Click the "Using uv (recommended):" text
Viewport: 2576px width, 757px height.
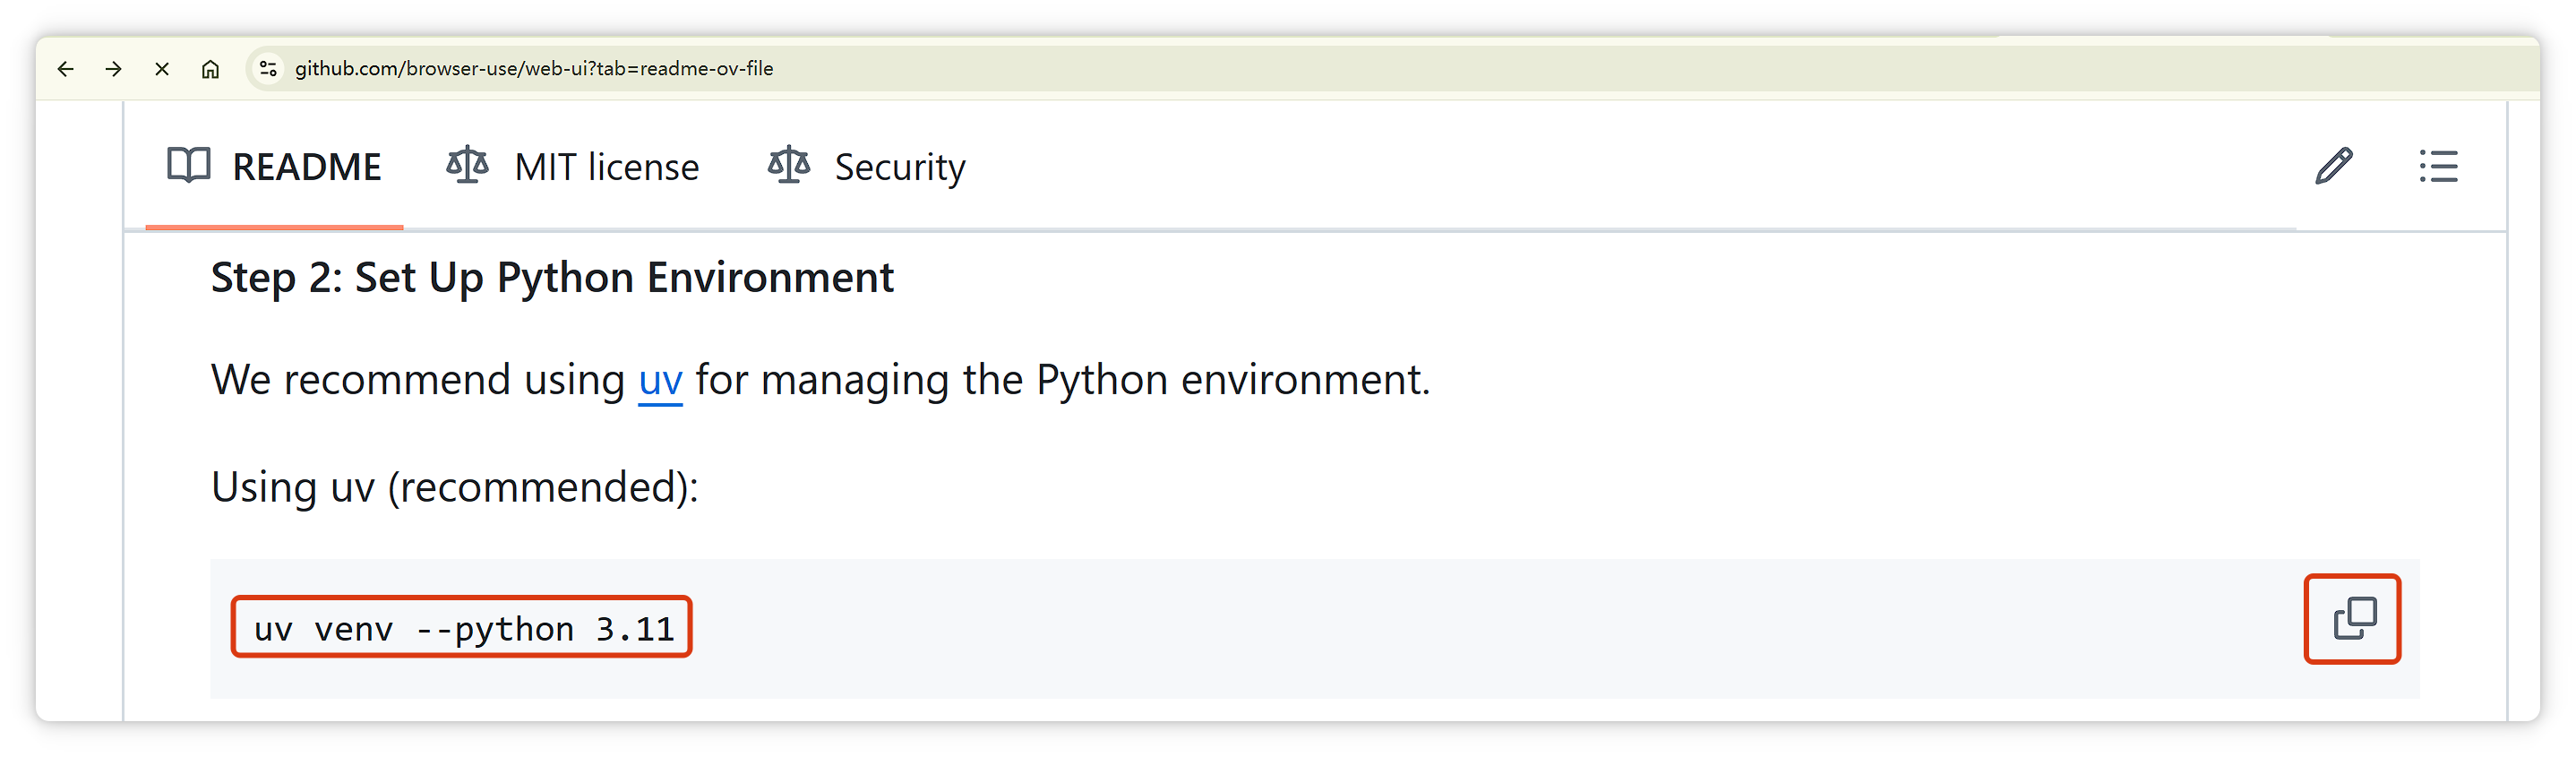(x=455, y=488)
